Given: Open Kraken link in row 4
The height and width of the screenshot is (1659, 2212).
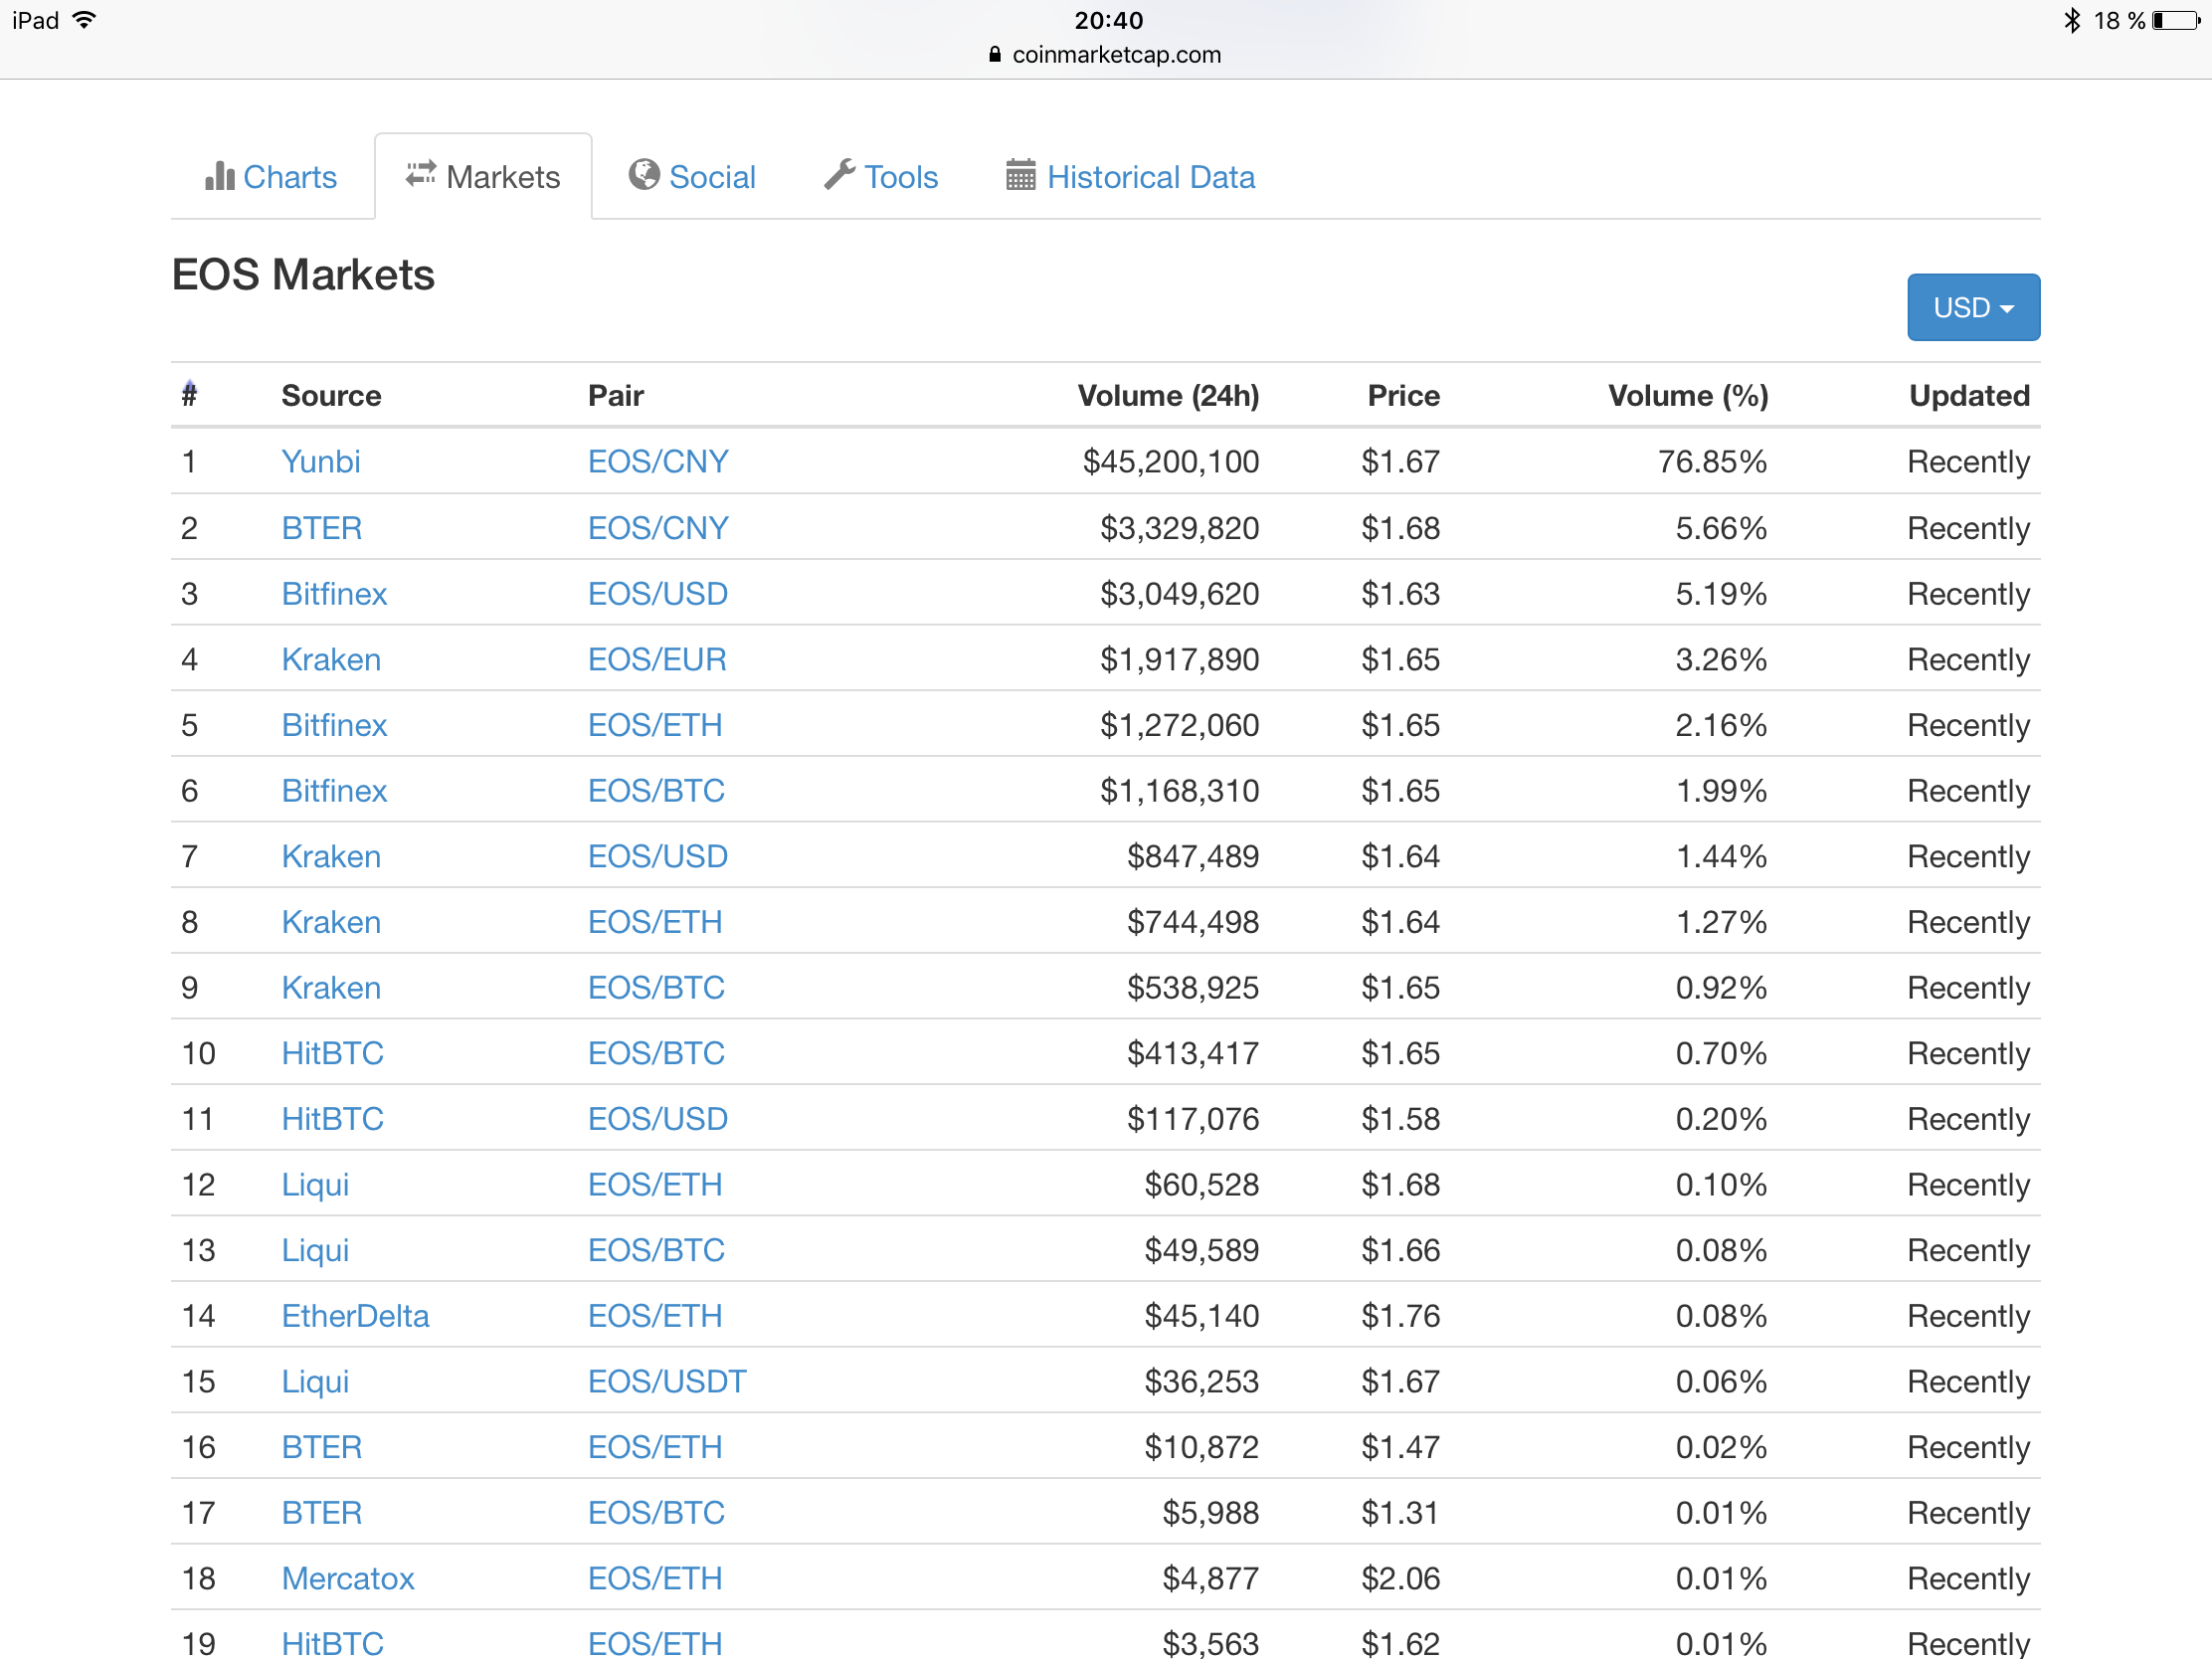Looking at the screenshot, I should tap(331, 660).
